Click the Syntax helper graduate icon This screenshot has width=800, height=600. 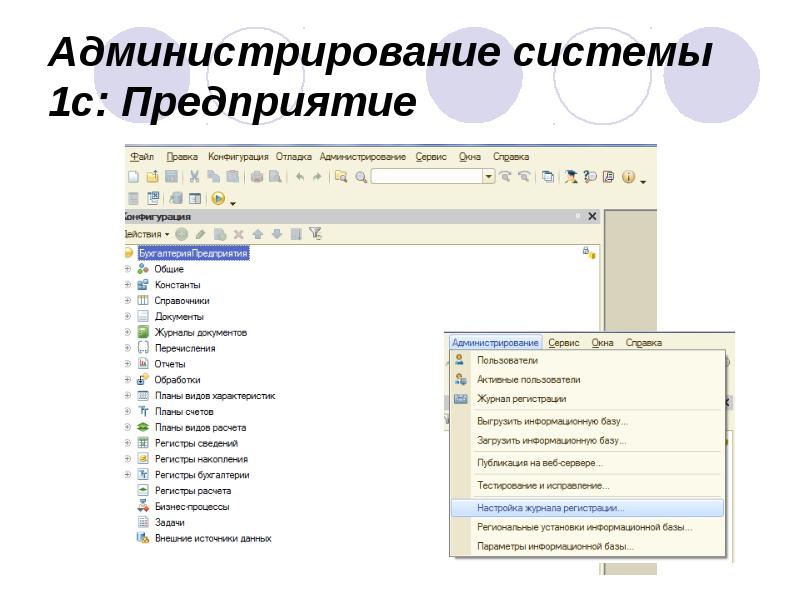coord(571,177)
